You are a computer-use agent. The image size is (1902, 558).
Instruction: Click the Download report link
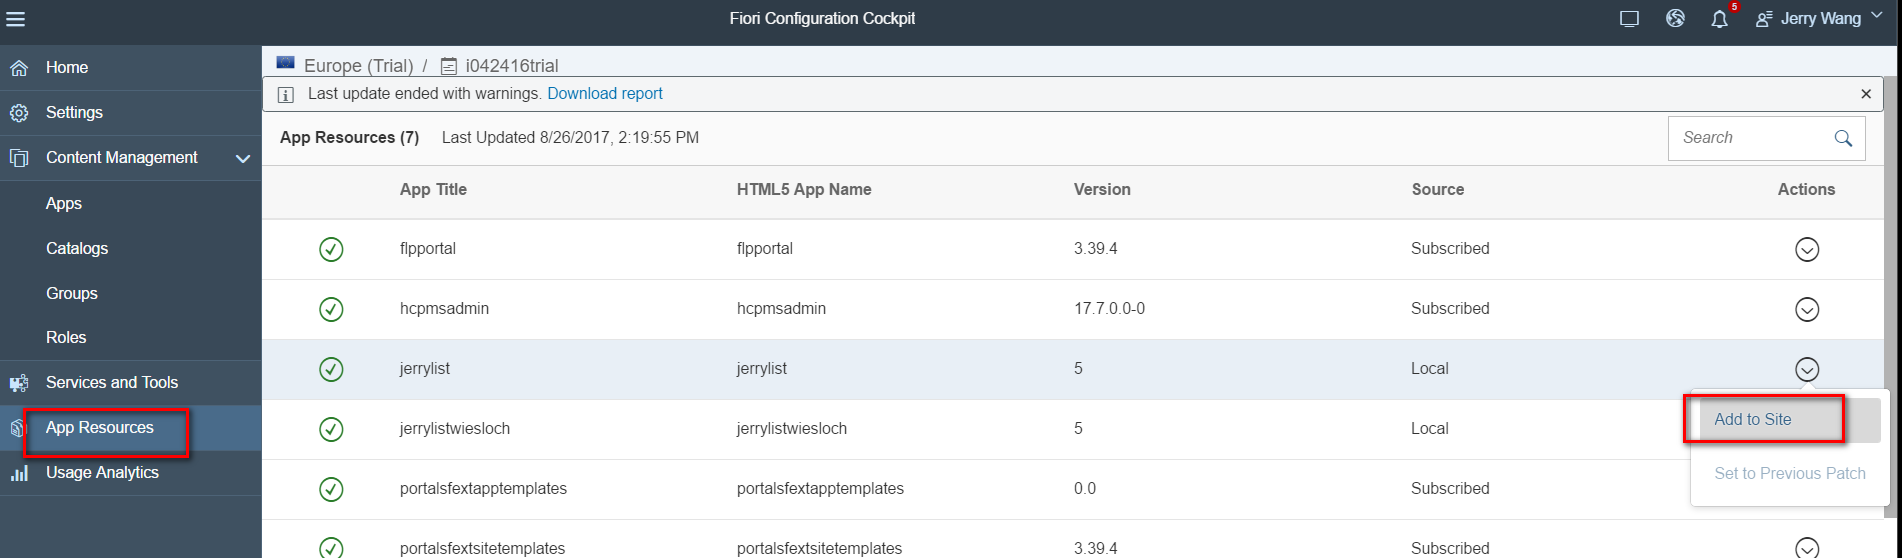(x=605, y=94)
